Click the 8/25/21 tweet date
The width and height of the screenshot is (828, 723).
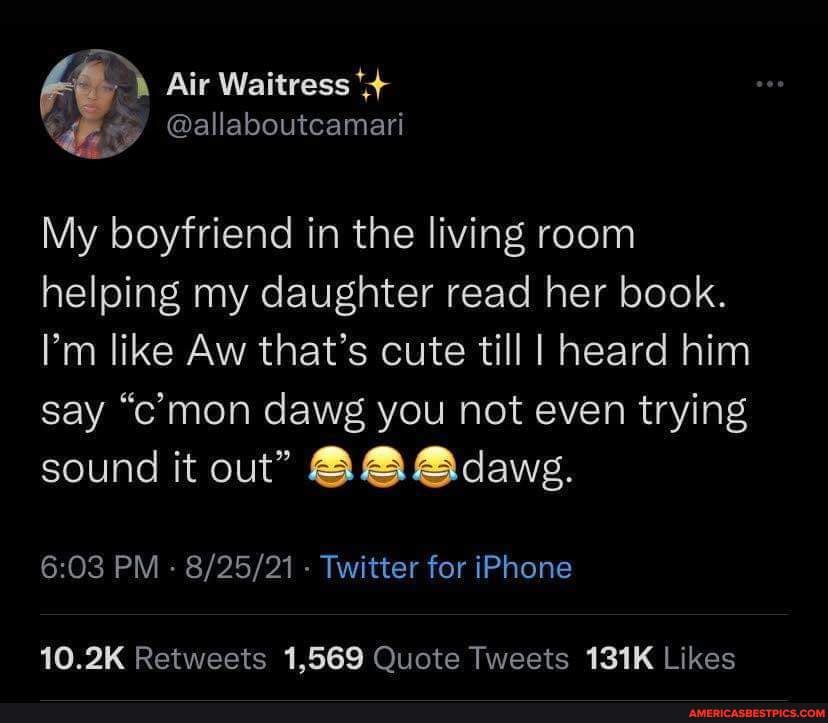239,568
